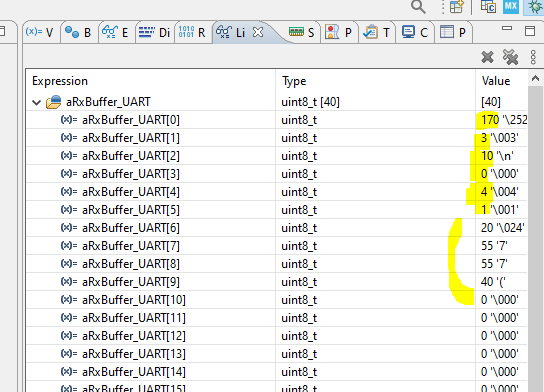Select the aRxBuffer_UART[7] row

point(277,246)
